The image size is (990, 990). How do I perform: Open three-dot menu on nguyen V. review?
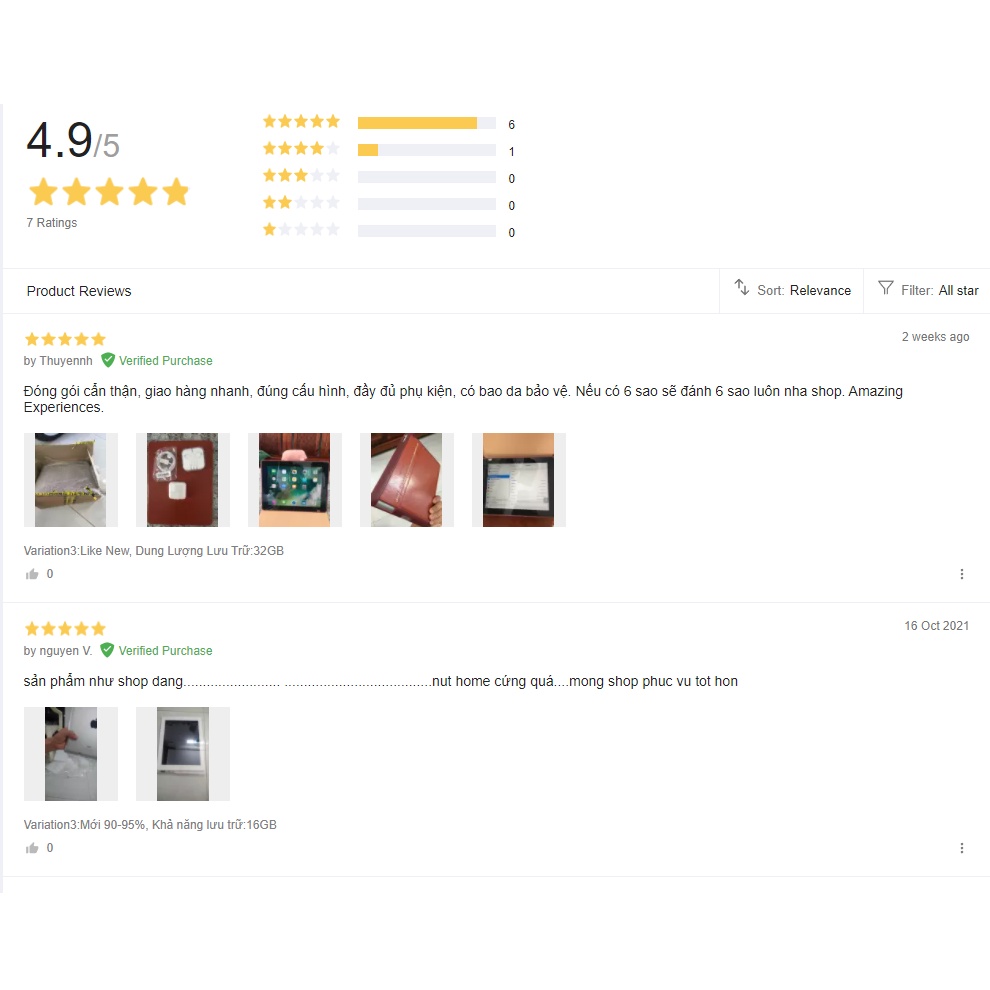[x=962, y=848]
